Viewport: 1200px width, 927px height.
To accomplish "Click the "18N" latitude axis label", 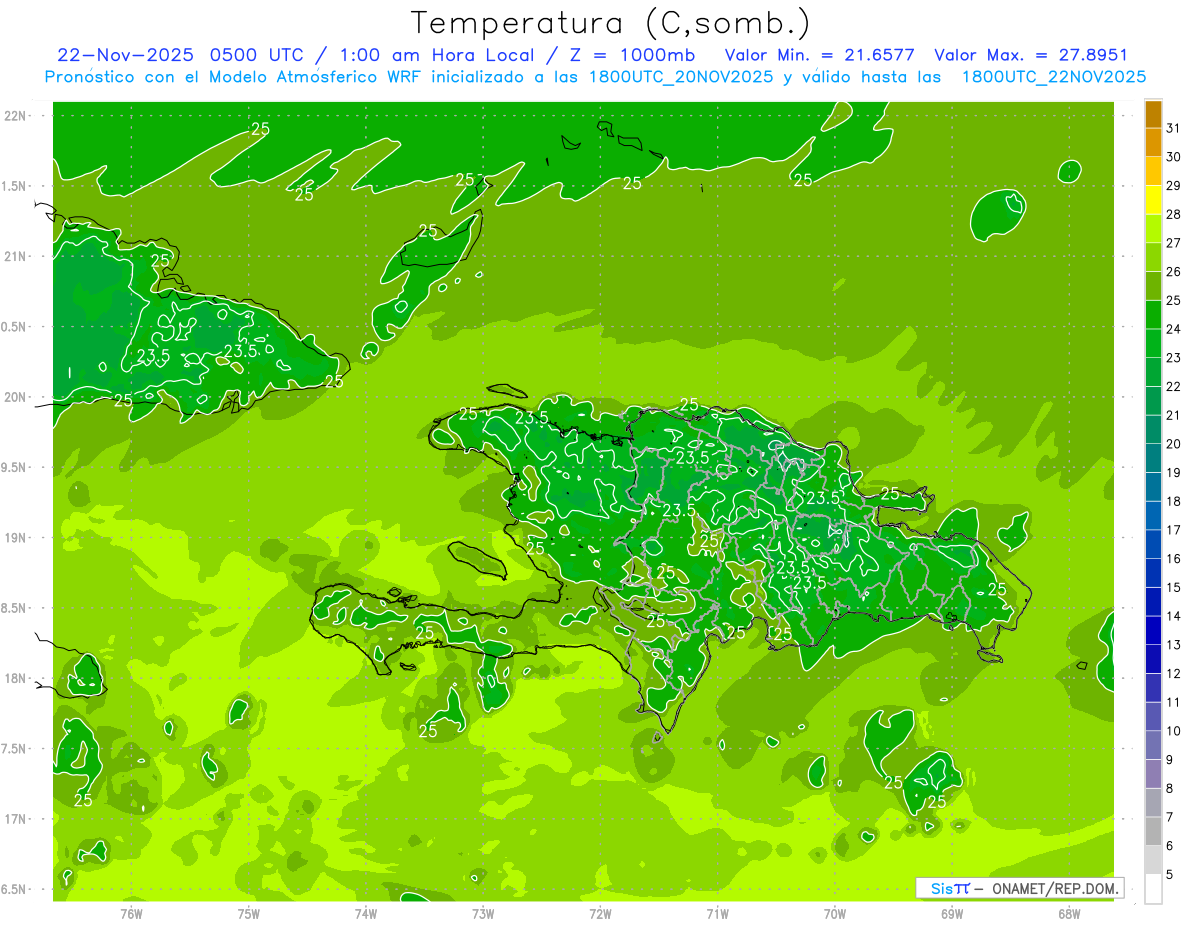I will (x=15, y=678).
